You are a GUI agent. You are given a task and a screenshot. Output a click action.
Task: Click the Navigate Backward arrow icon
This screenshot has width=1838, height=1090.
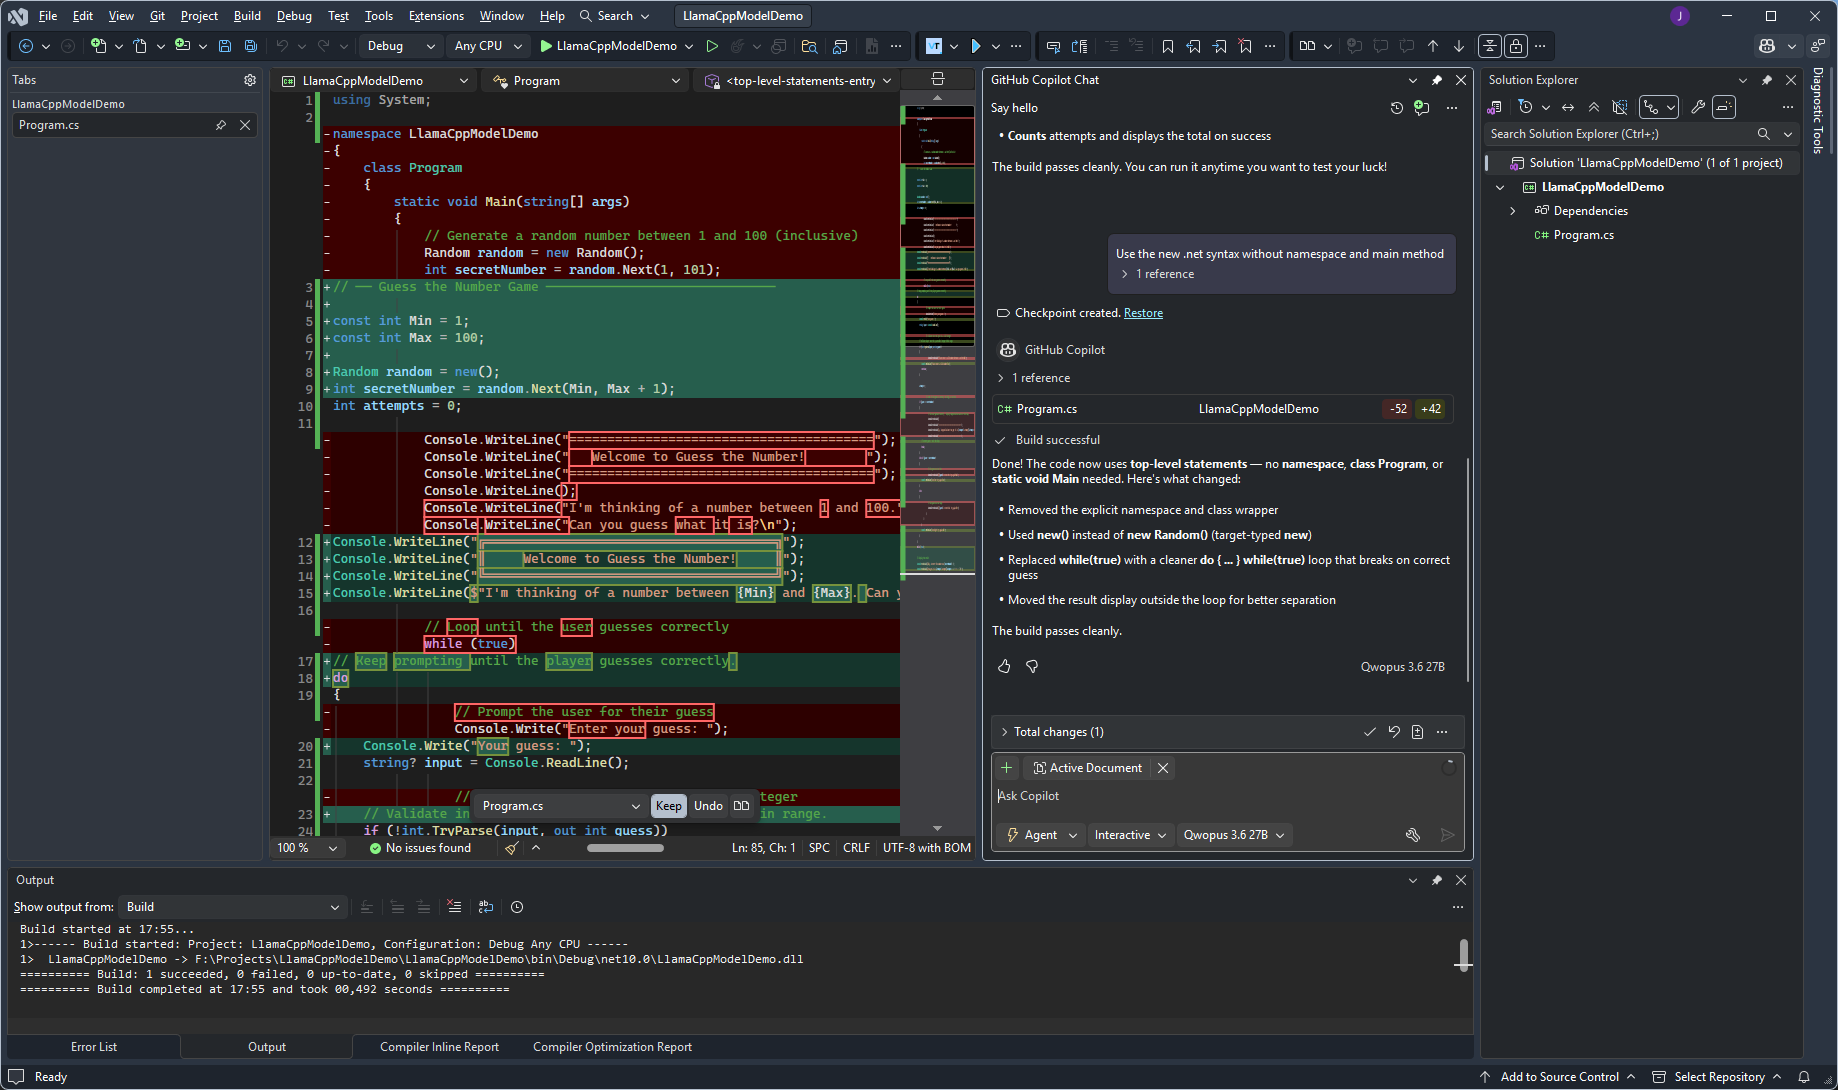26,46
